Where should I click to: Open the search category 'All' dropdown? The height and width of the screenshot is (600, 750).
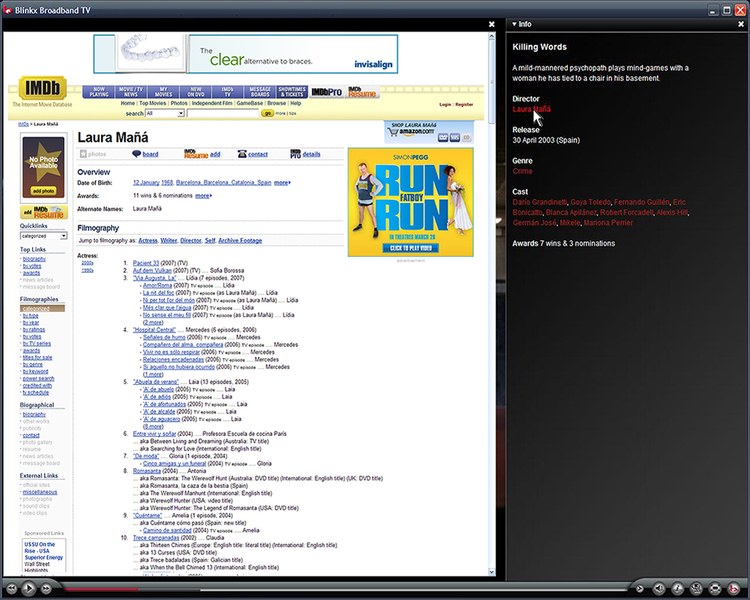coord(165,113)
